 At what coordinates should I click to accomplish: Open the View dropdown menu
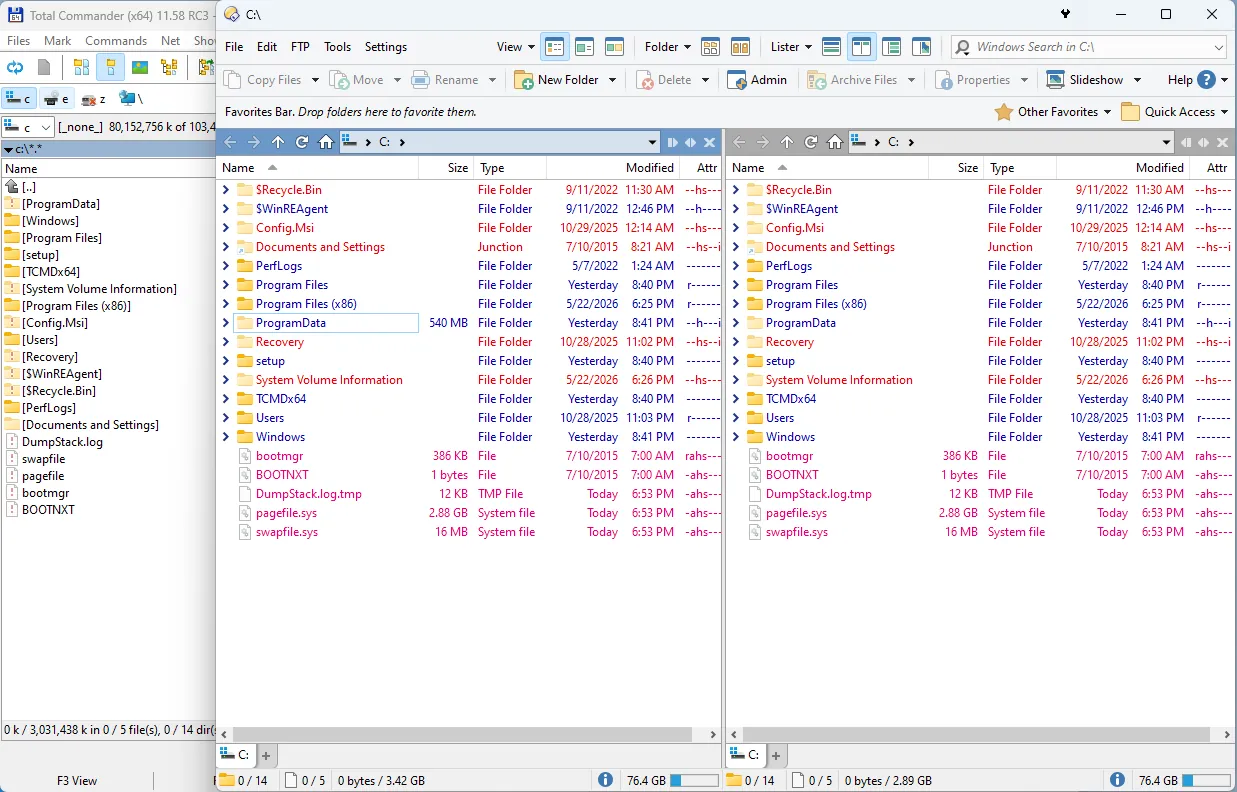[x=516, y=46]
